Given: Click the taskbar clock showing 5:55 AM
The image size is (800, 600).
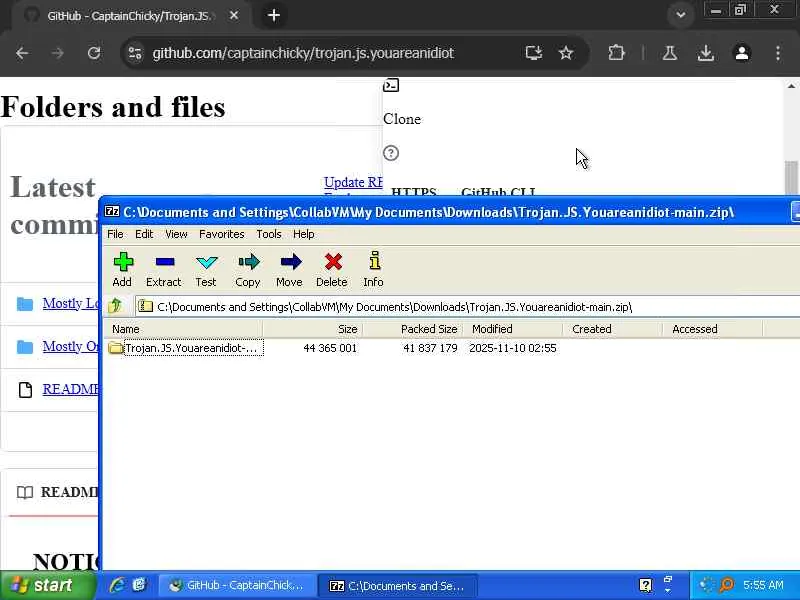Looking at the screenshot, I should click(763, 585).
